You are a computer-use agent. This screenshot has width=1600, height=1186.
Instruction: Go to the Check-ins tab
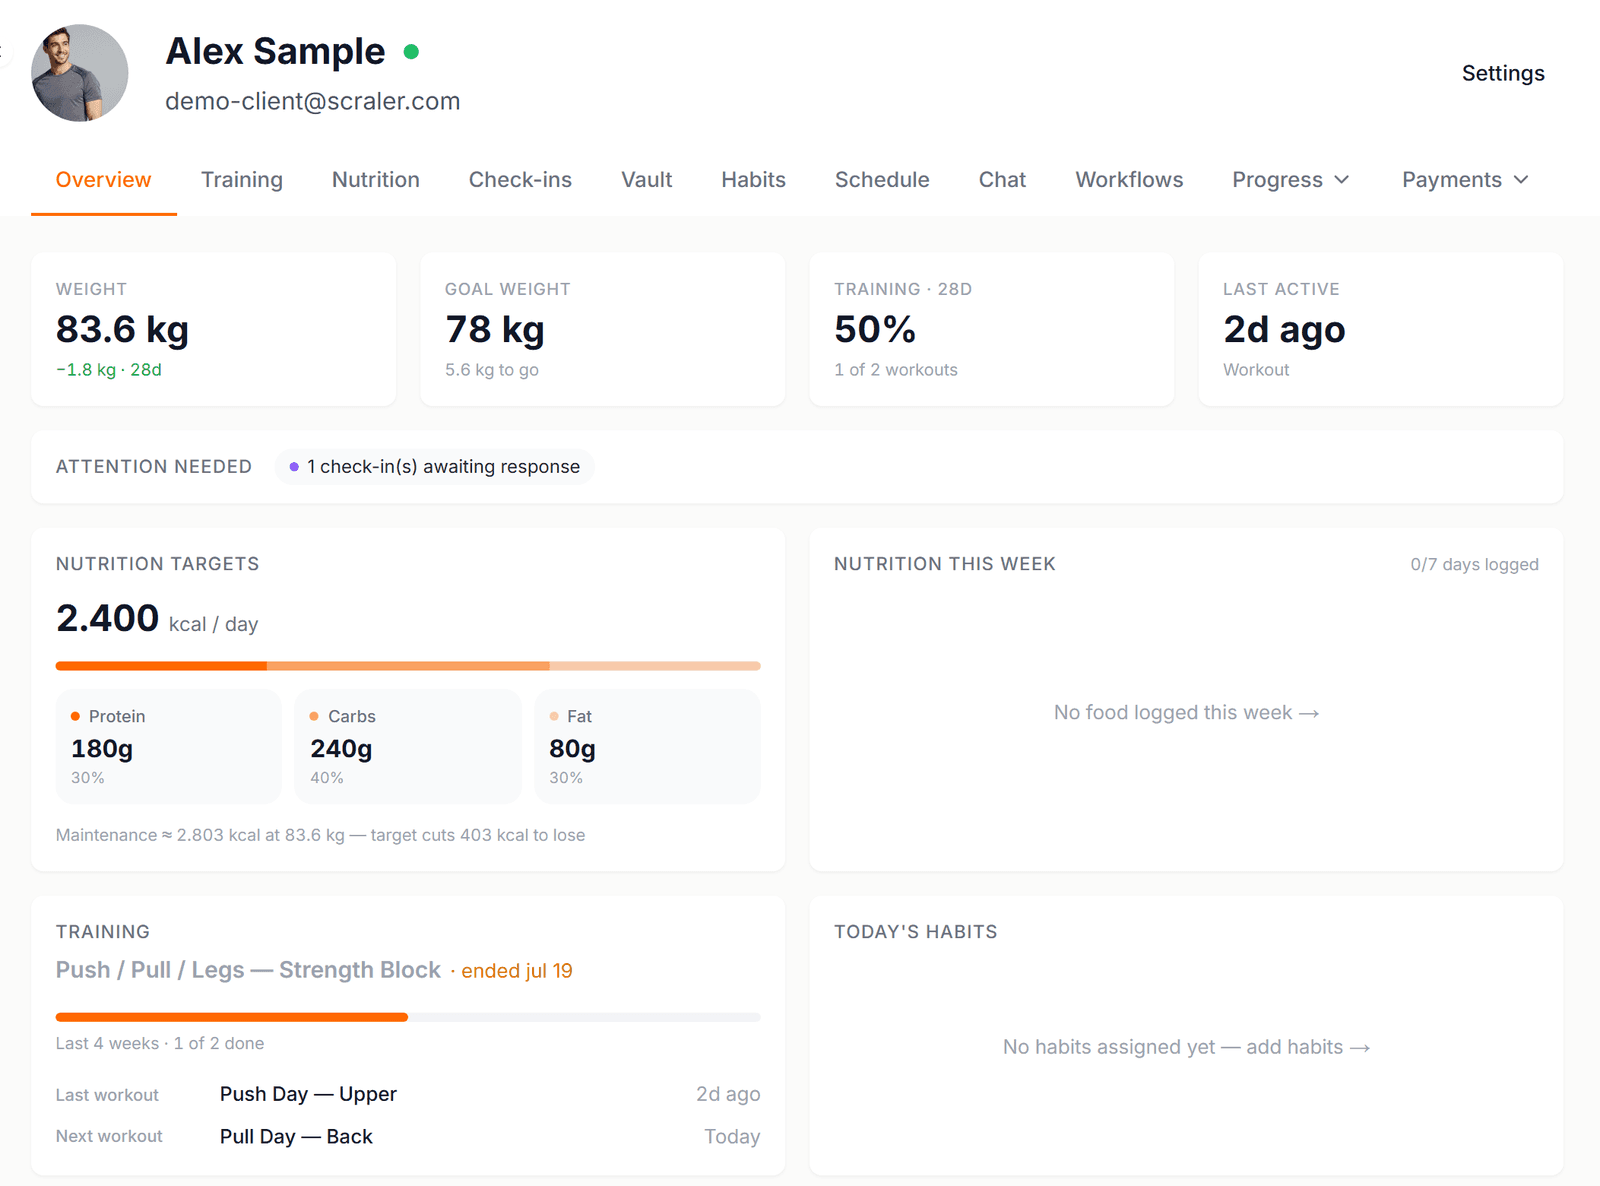(520, 180)
